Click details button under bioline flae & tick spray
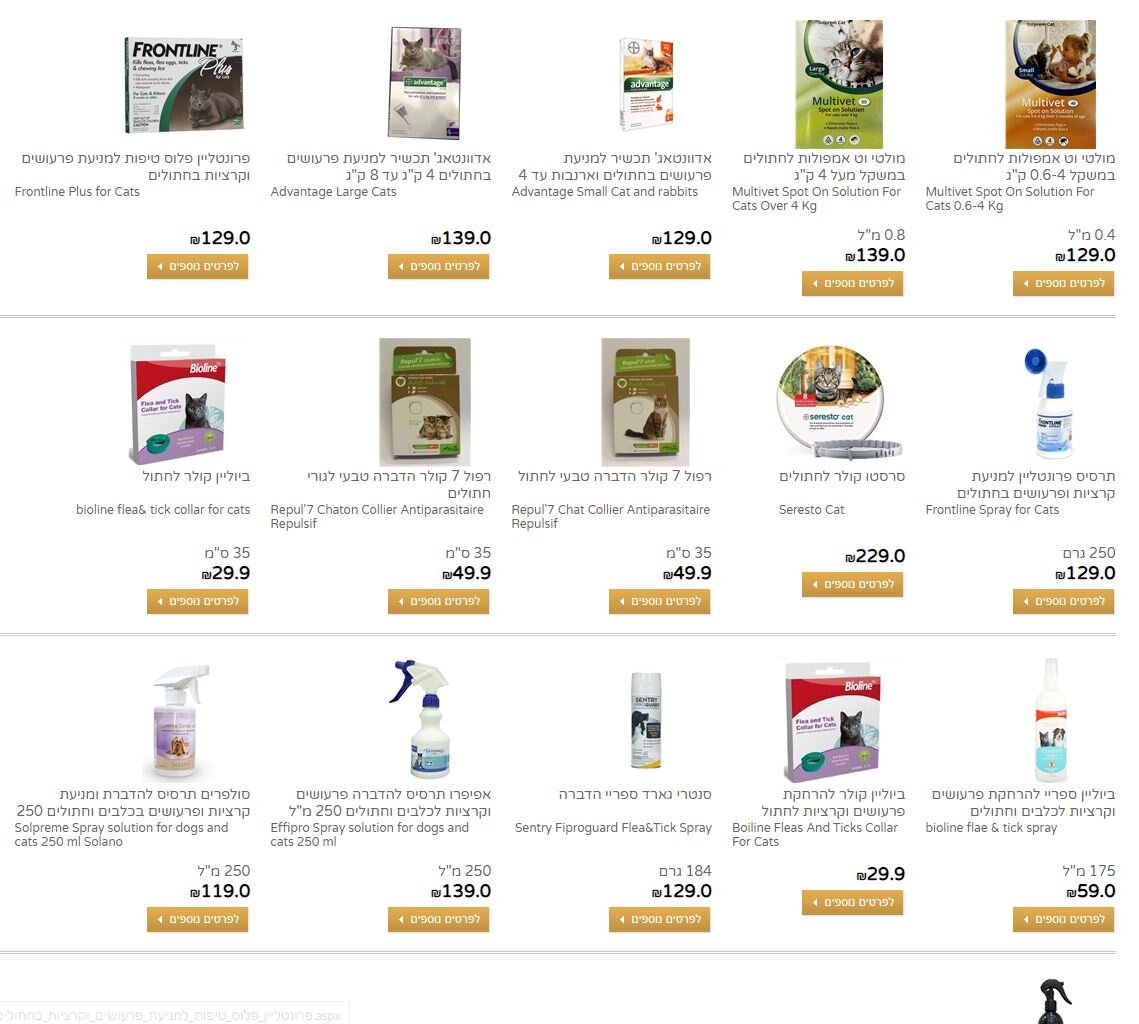The width and height of the screenshot is (1139, 1024). pos(1063,919)
